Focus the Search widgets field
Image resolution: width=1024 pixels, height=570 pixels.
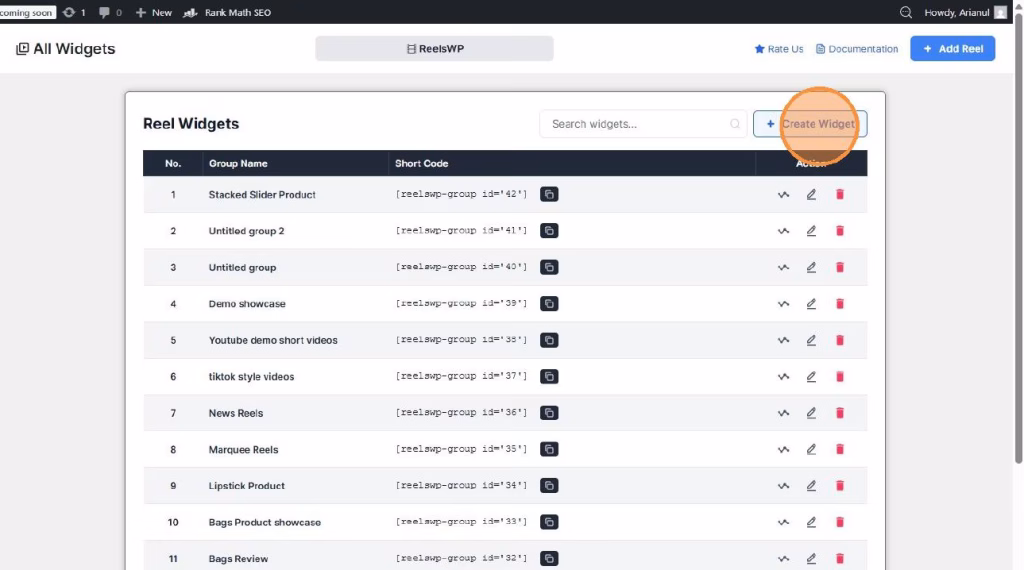(x=636, y=124)
